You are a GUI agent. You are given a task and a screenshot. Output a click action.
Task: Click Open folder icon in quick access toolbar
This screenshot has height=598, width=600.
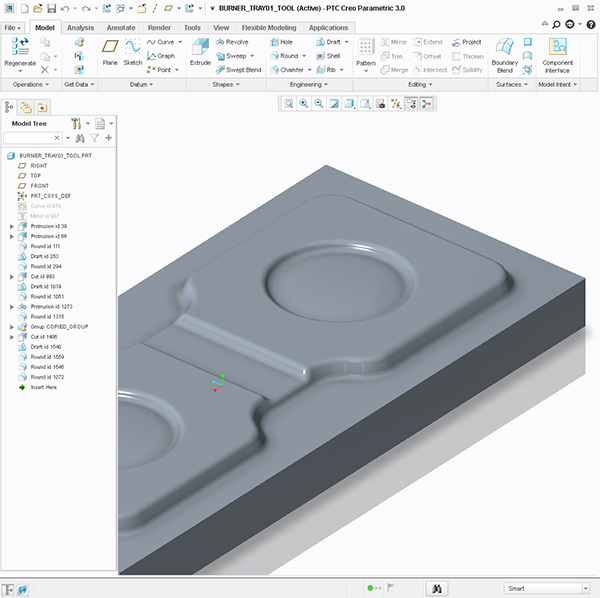tap(38, 8)
